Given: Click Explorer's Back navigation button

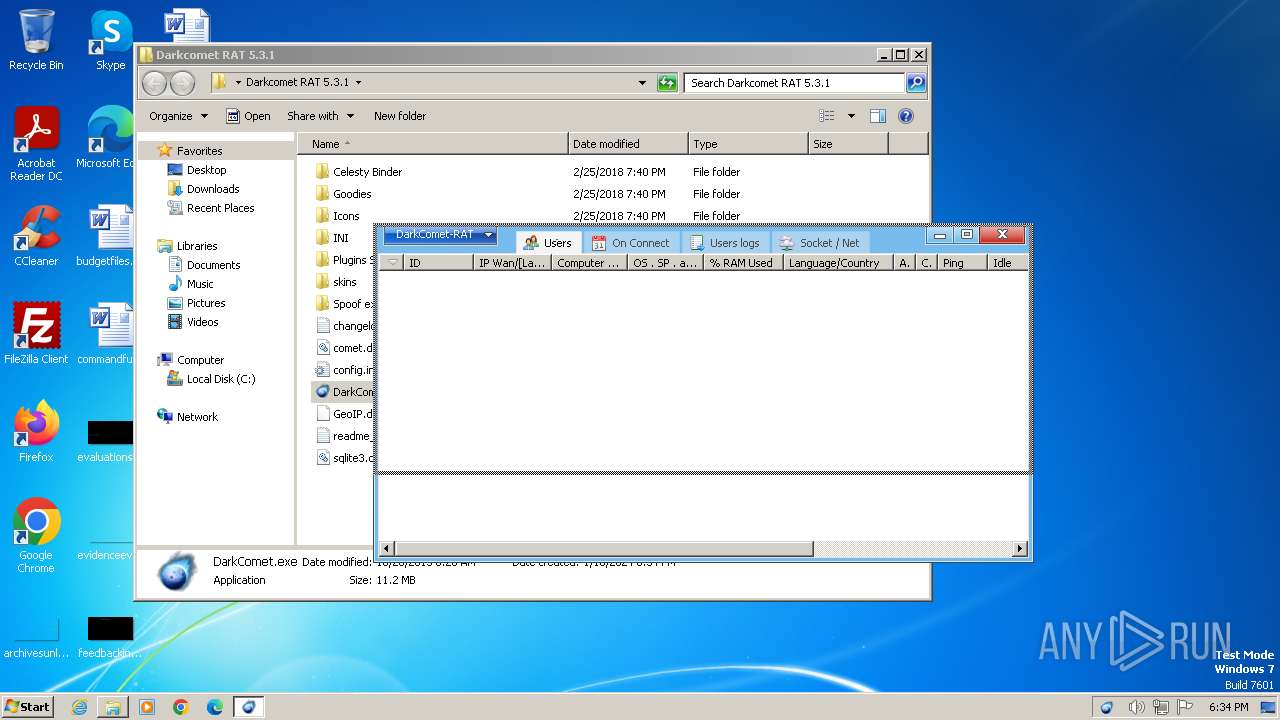Looking at the screenshot, I should [x=155, y=83].
